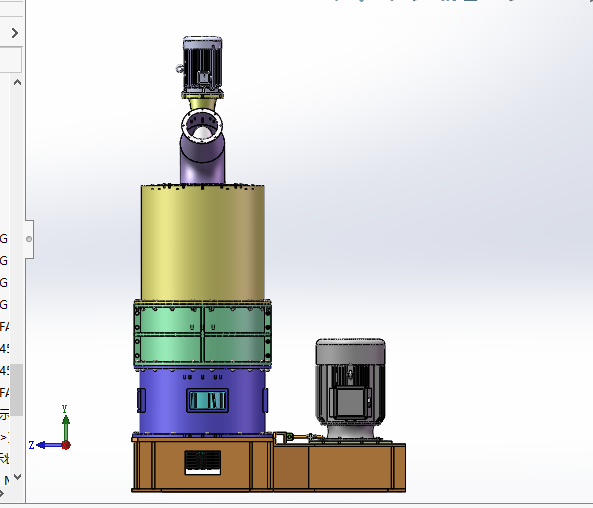
Task: Click the red origin ball of the triad
Action: pyautogui.click(x=66, y=445)
